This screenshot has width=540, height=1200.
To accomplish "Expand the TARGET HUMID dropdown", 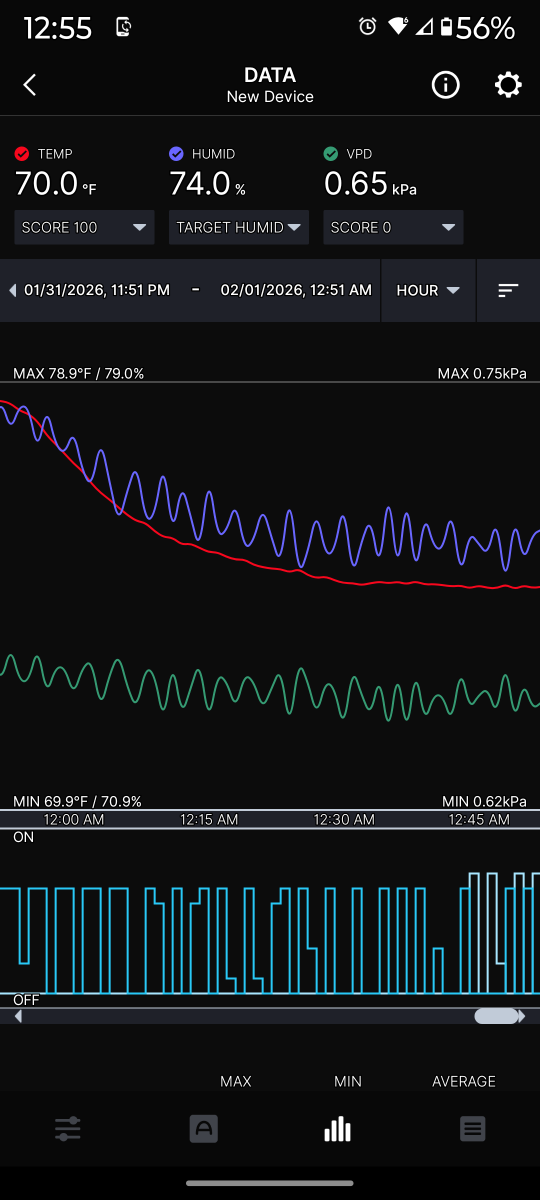I will click(239, 227).
